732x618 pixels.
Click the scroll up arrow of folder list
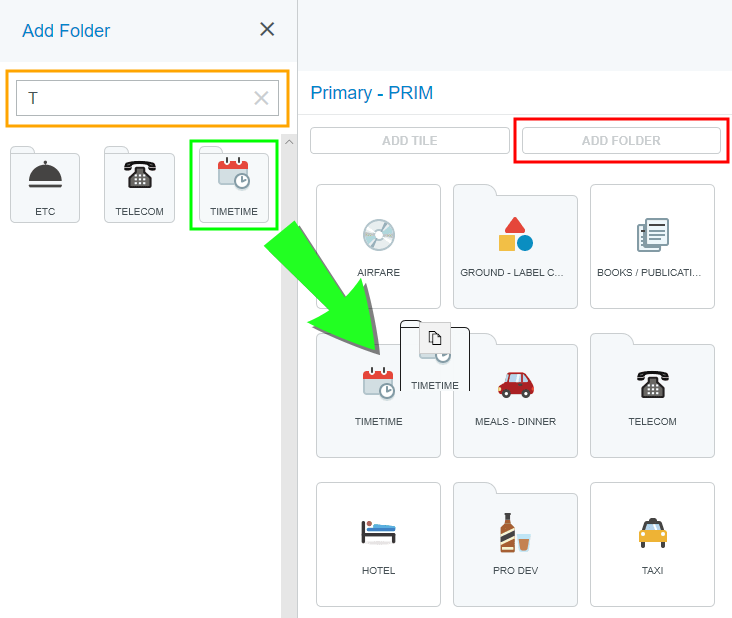289,142
